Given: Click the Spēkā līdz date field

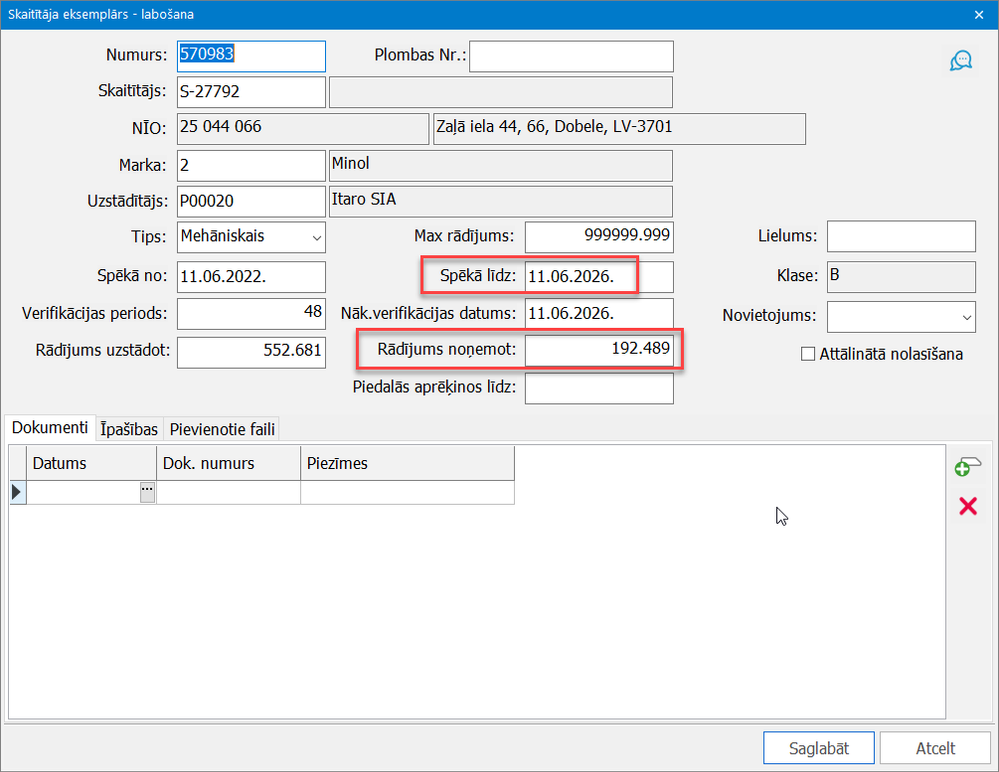Looking at the screenshot, I should (599, 277).
